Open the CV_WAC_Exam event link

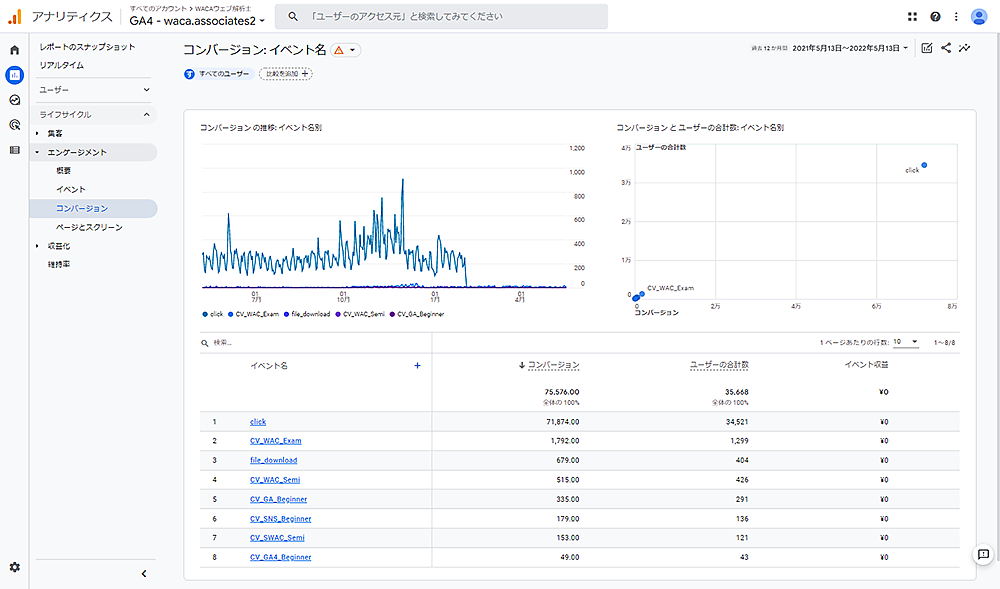(x=275, y=441)
